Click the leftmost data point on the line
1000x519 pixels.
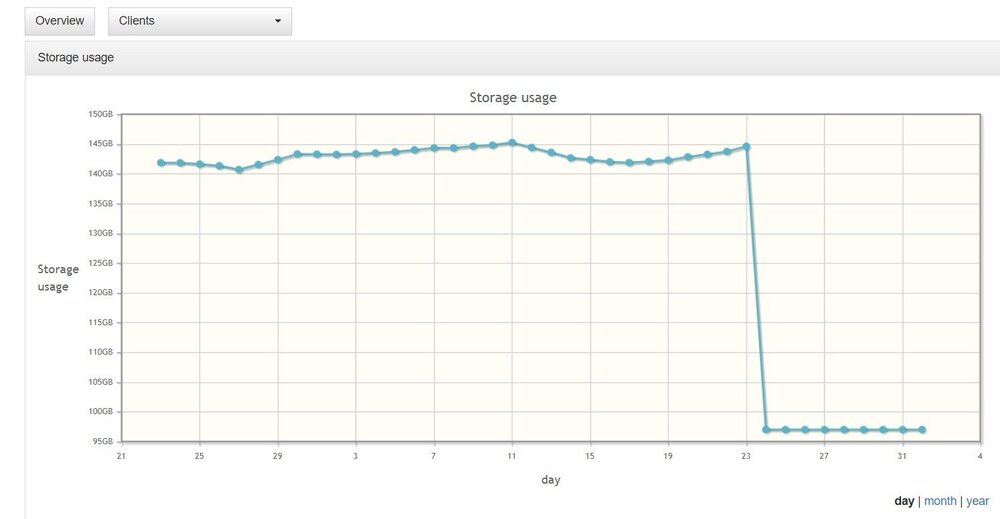tap(161, 163)
